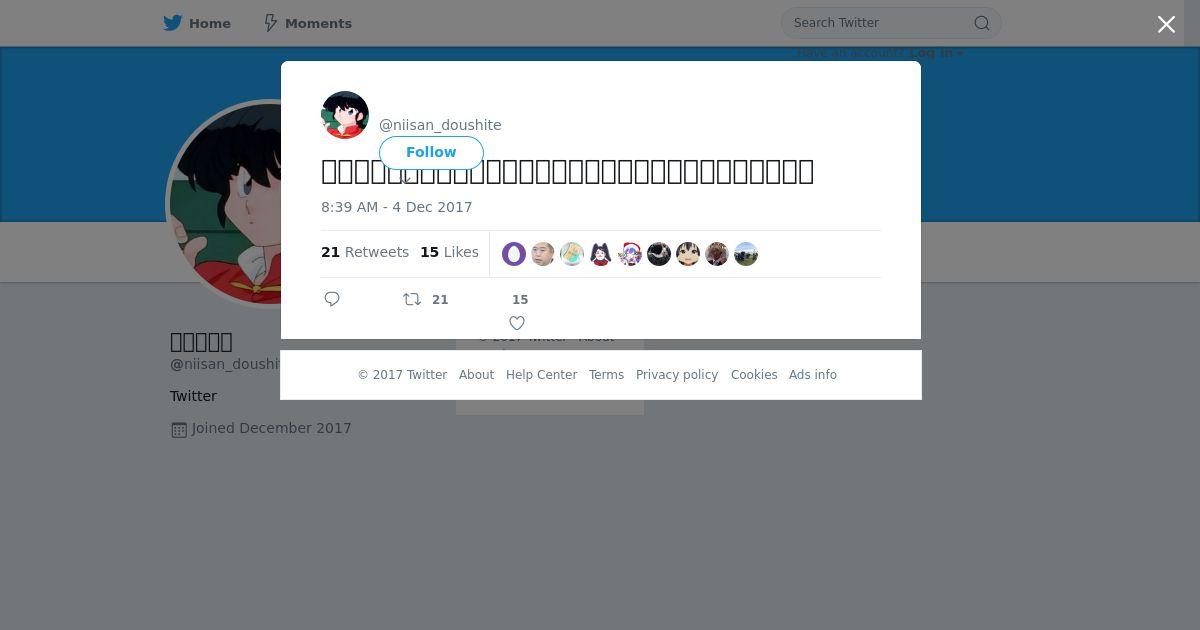This screenshot has height=630, width=1200.
Task: Open the @niisan_doushite handle link
Action: tap(440, 125)
